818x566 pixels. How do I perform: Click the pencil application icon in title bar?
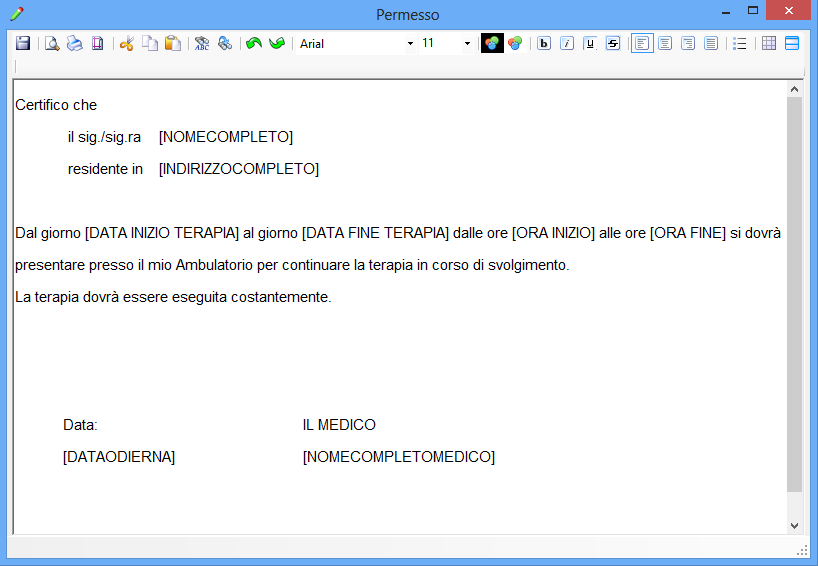[17, 14]
